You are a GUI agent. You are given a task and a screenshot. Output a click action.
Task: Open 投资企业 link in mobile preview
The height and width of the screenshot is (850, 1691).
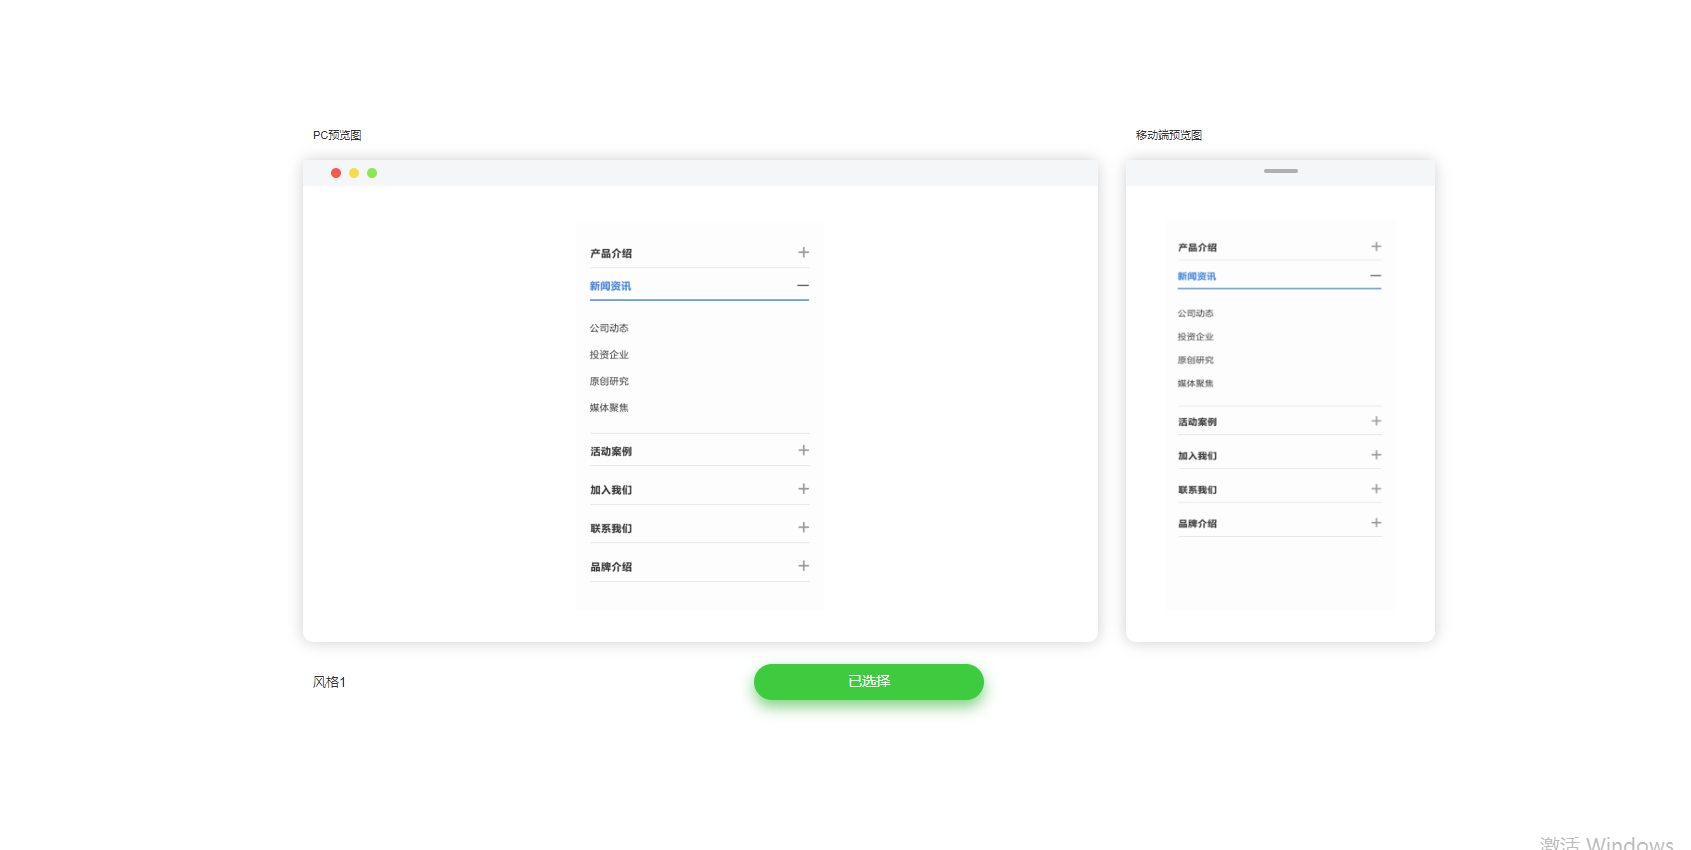click(1195, 337)
